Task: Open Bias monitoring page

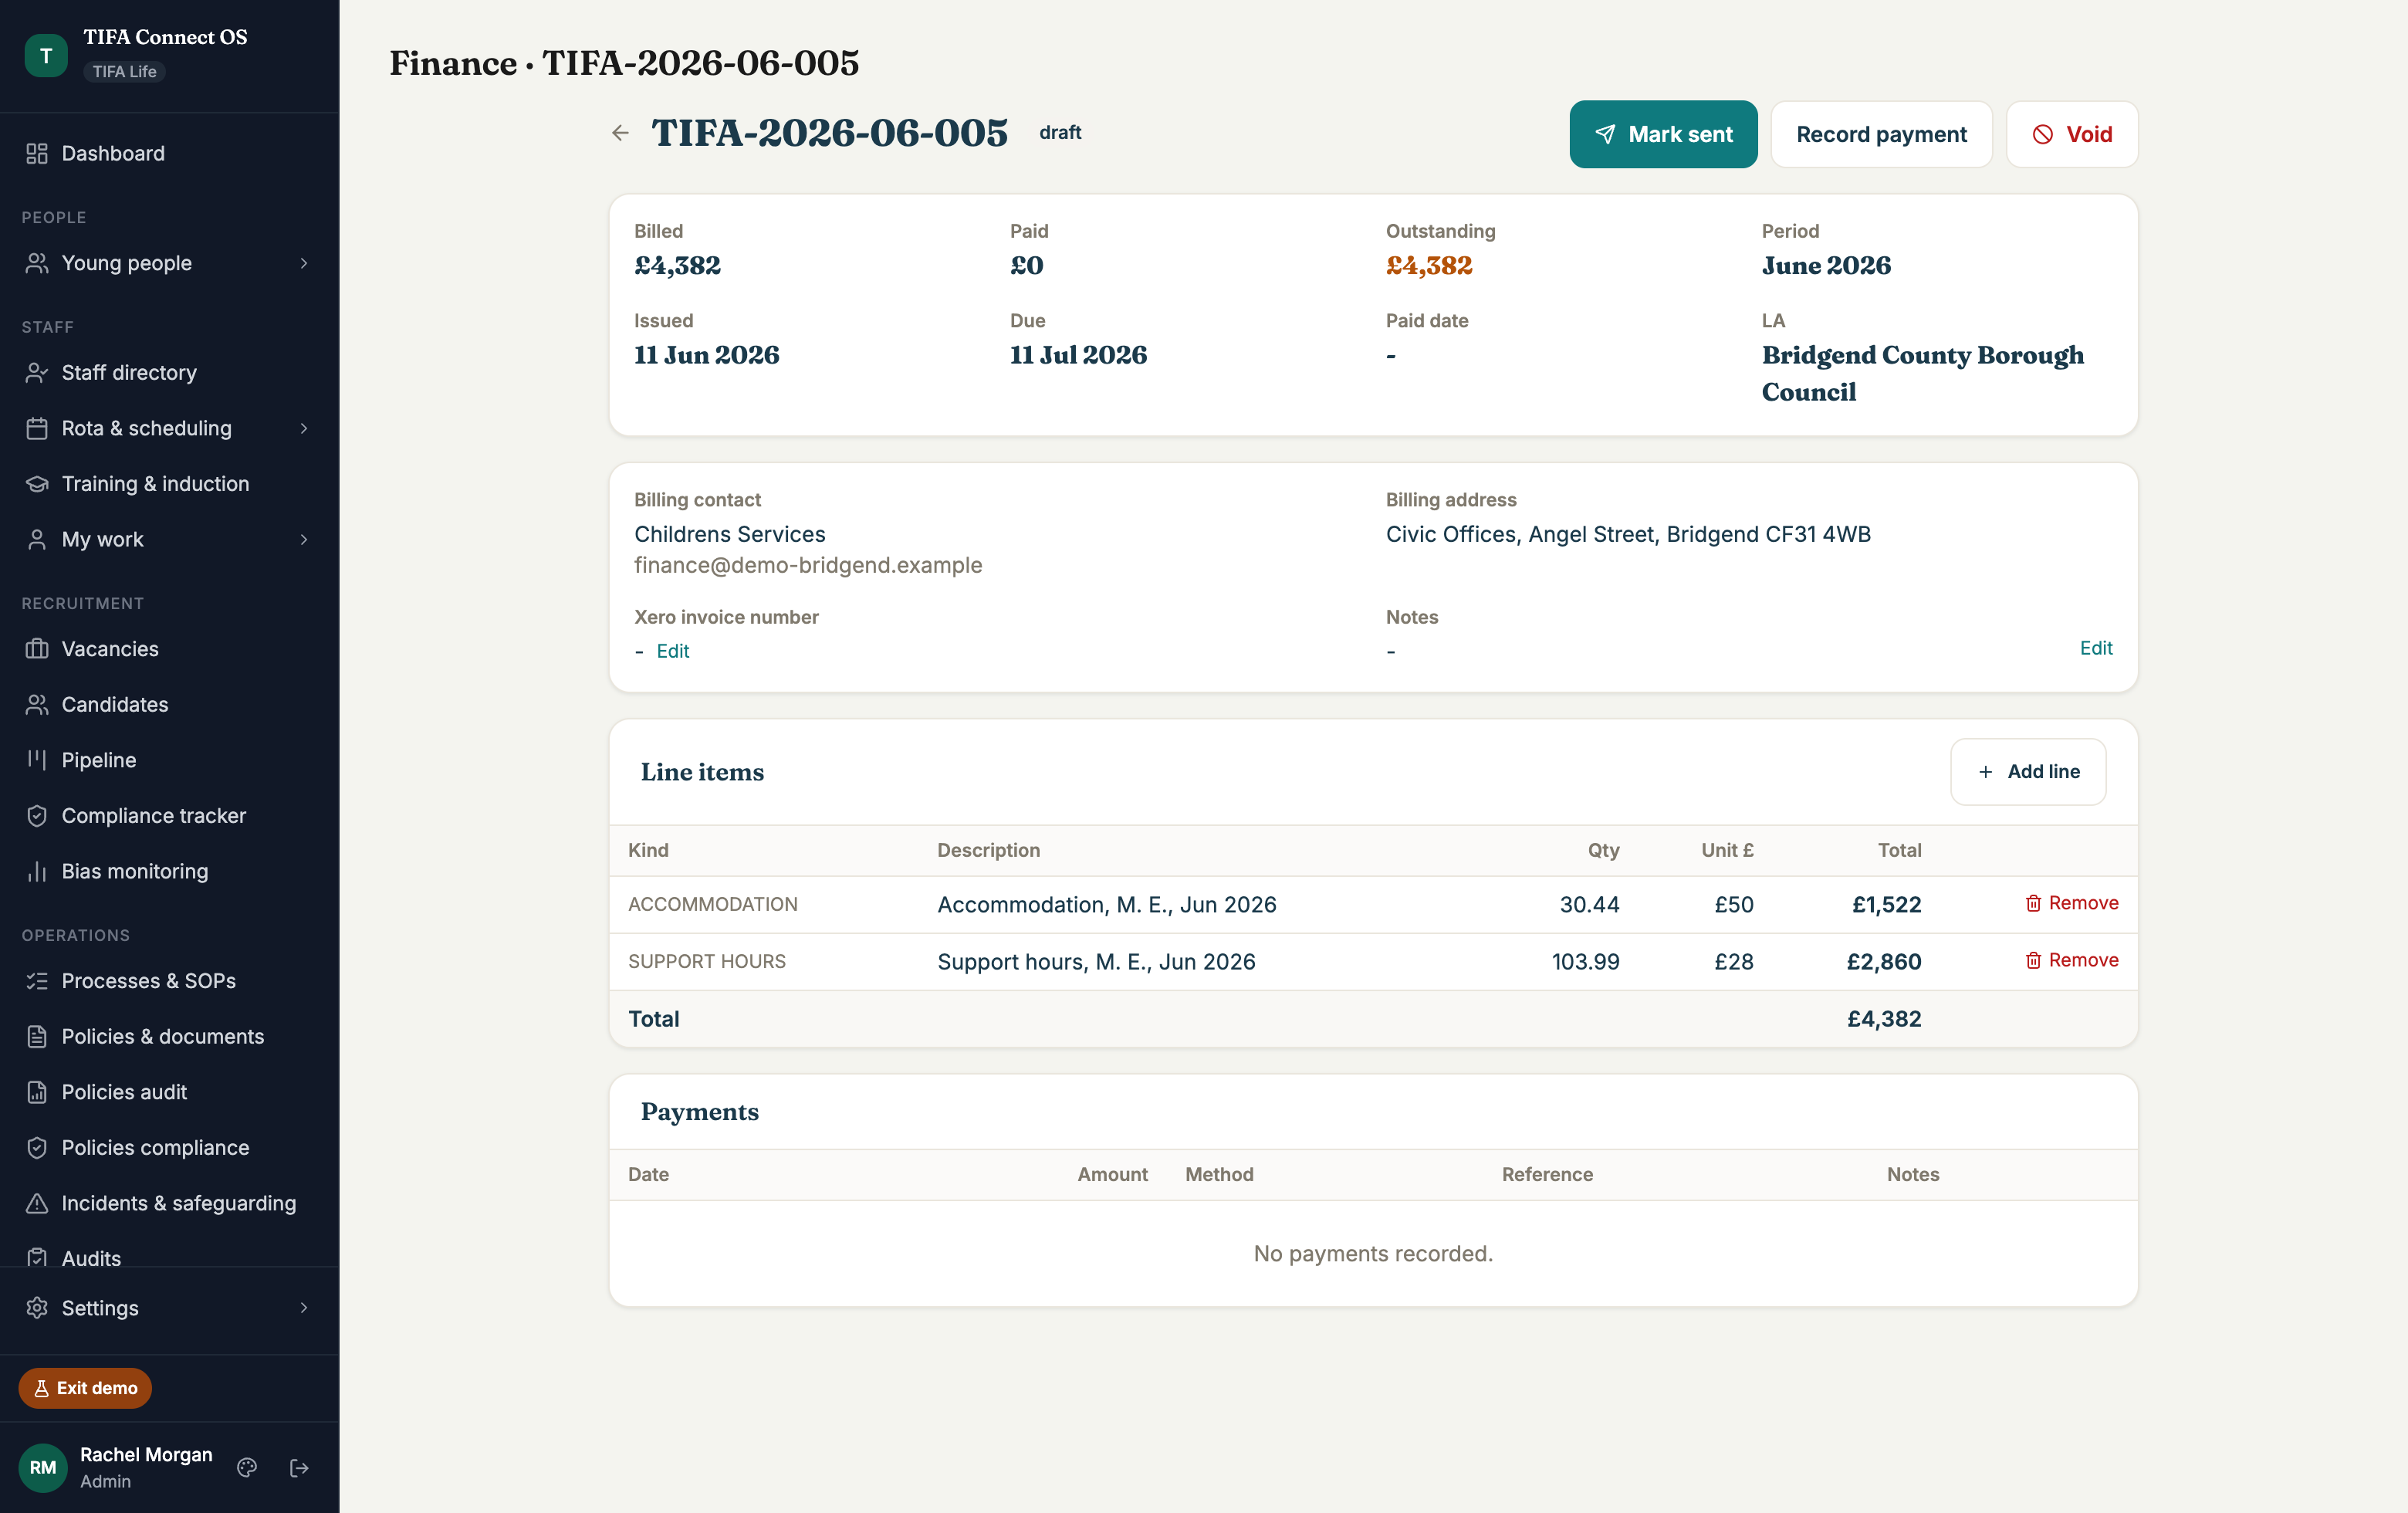Action: click(x=169, y=871)
